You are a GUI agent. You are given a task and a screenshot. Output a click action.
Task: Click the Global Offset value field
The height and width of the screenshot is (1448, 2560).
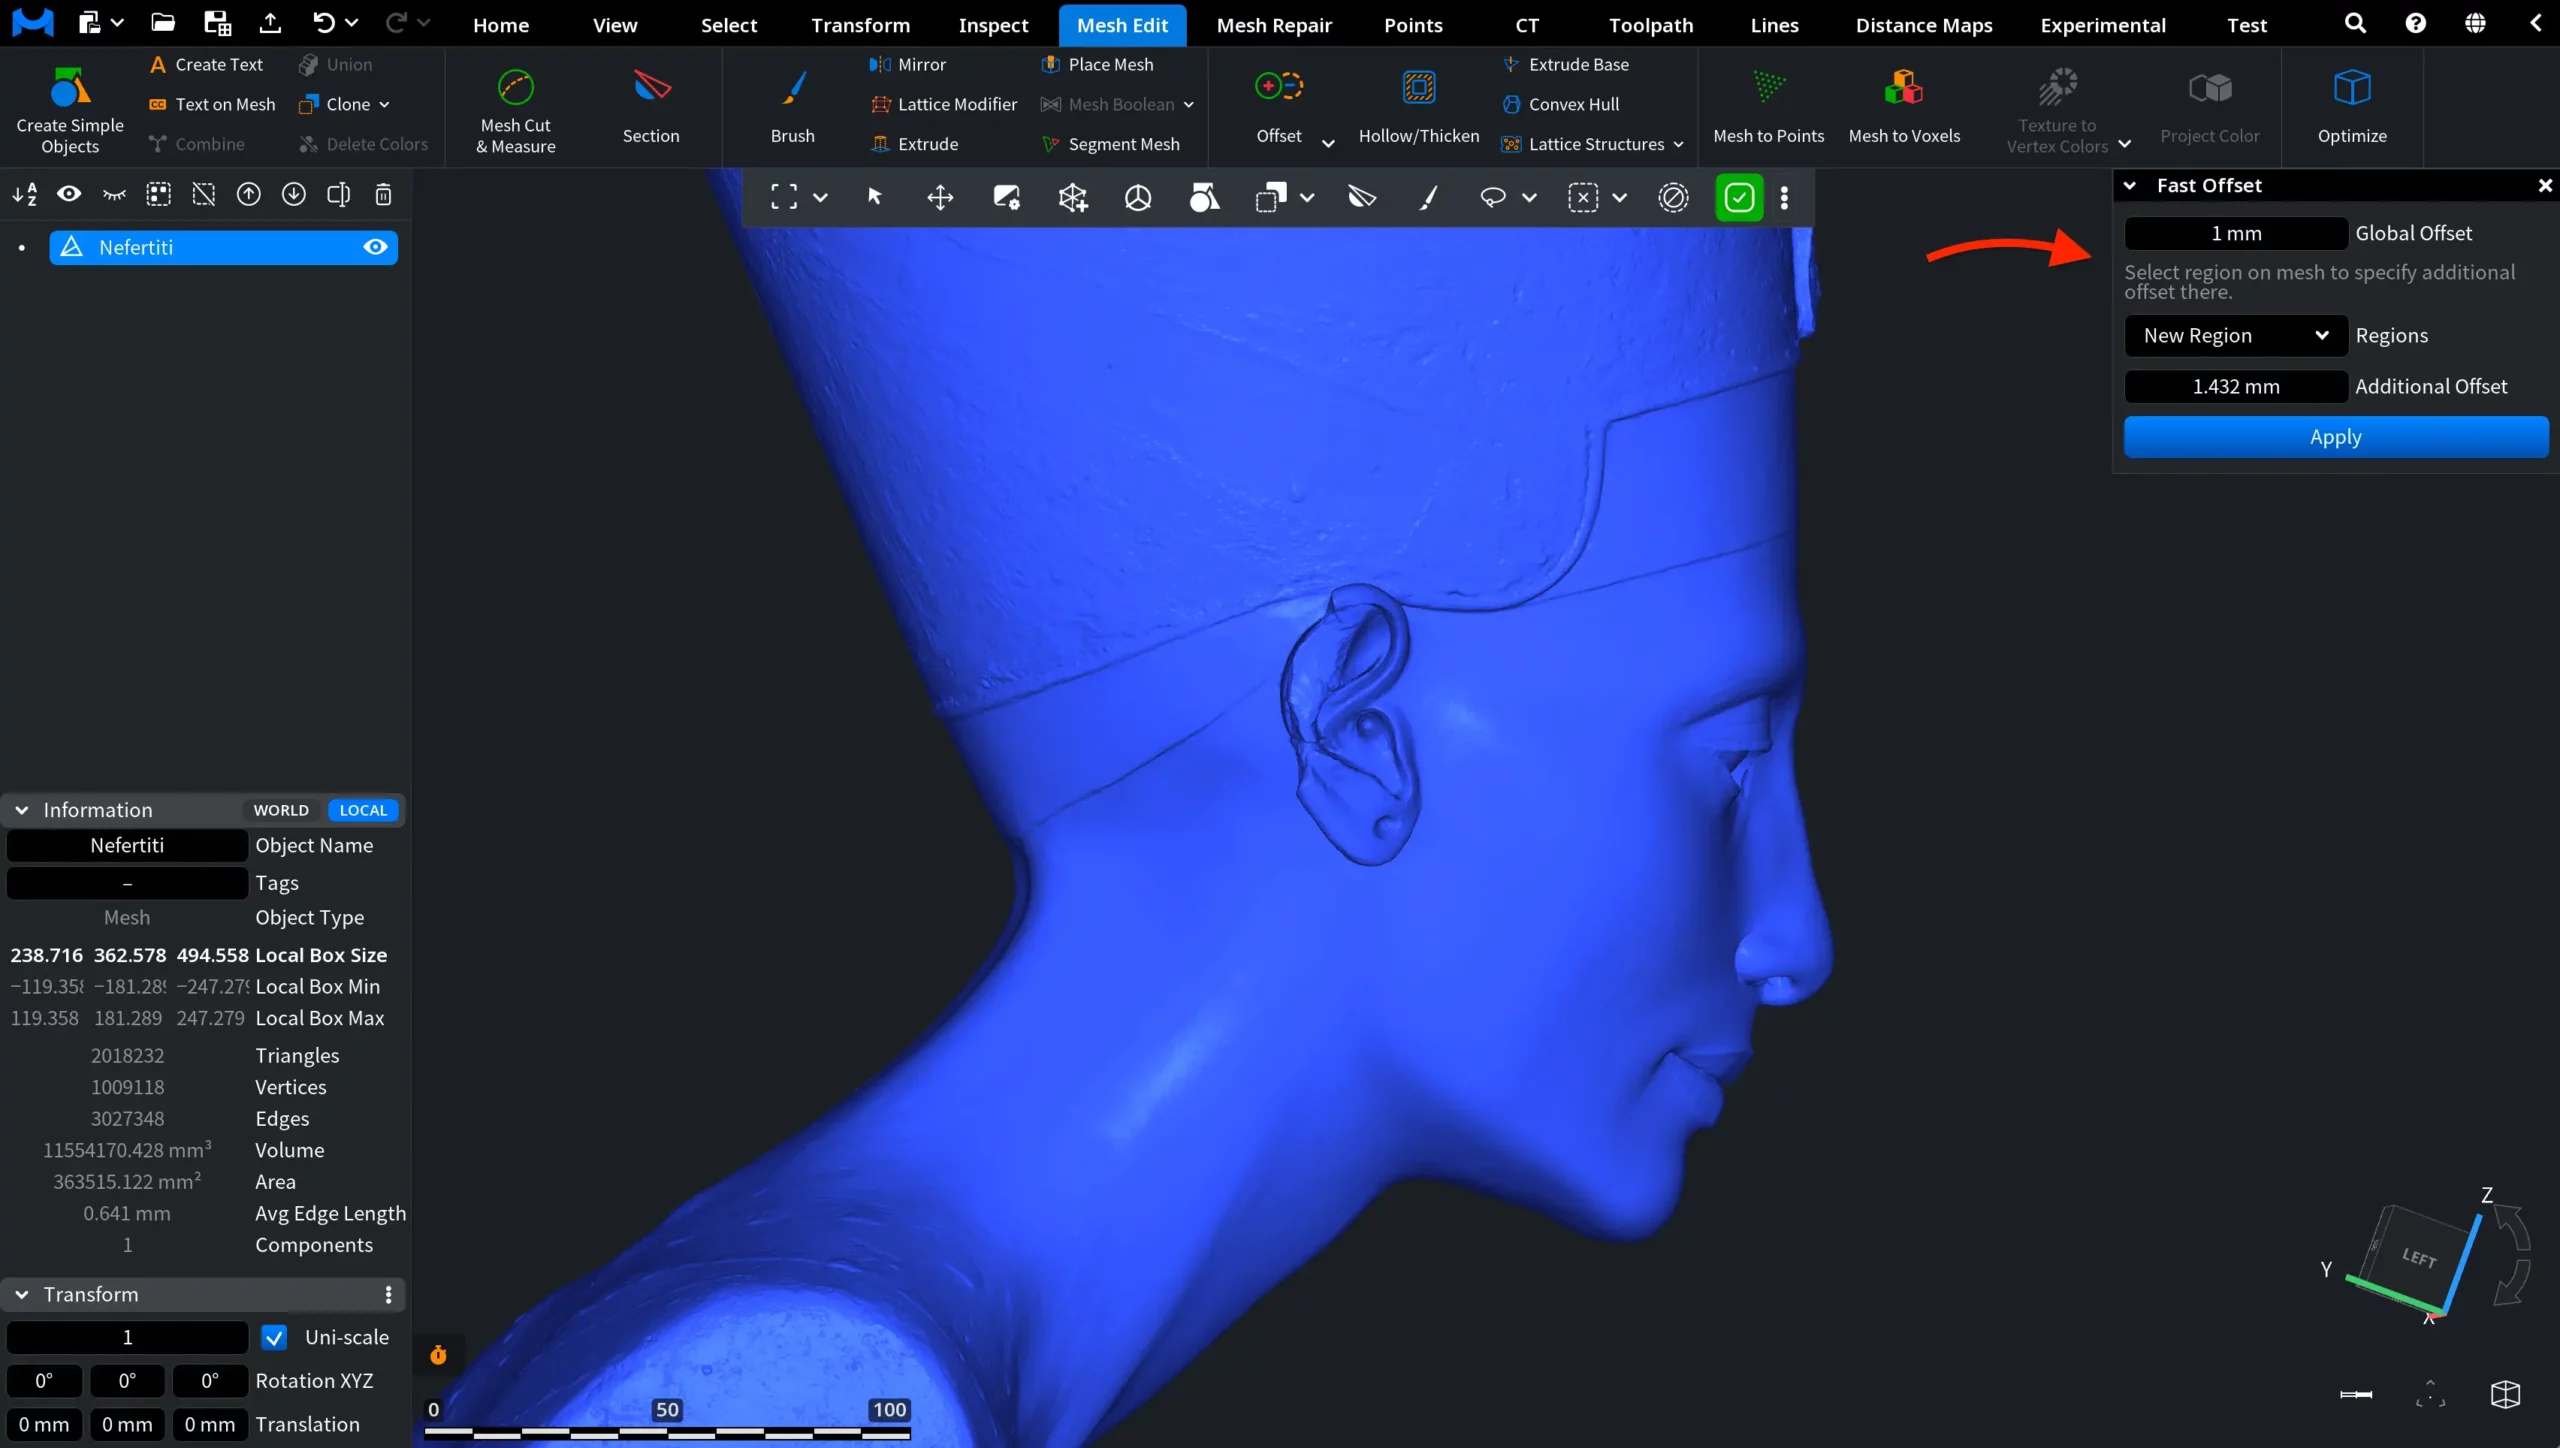2236,233
